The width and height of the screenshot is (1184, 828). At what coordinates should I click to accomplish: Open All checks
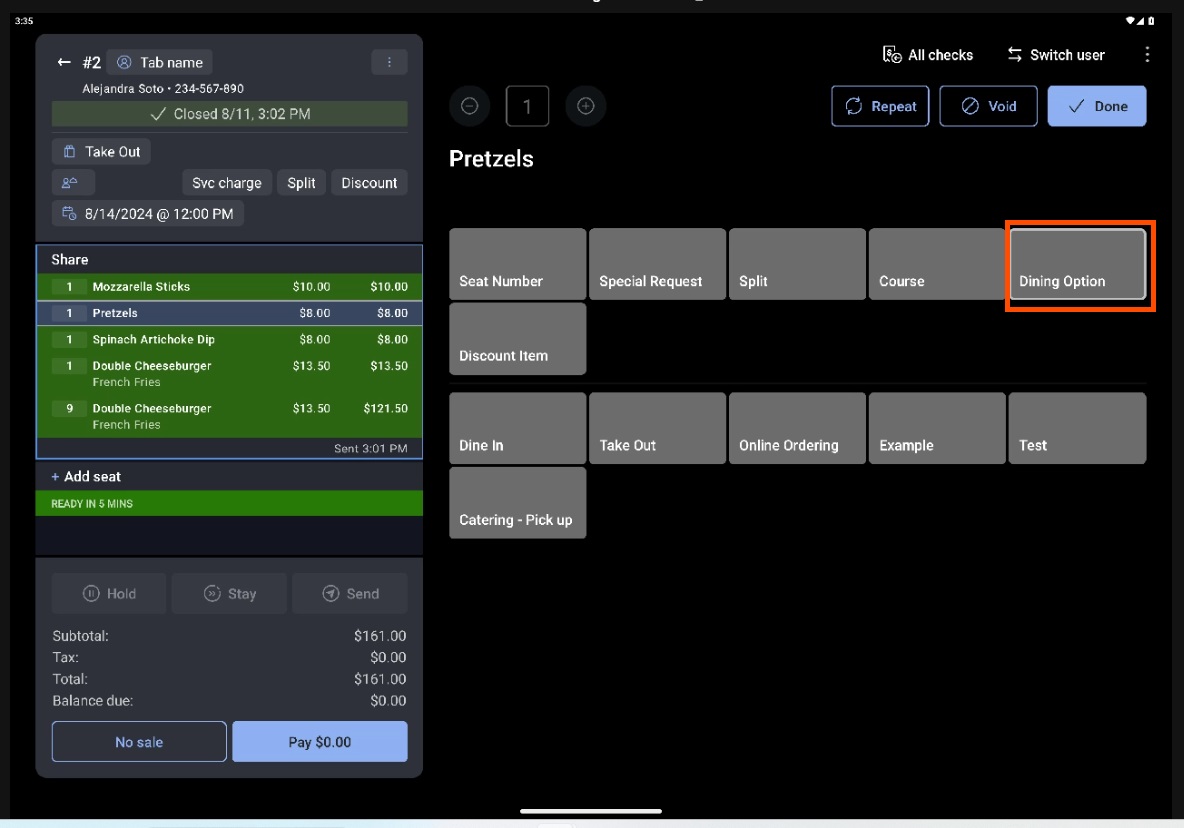click(x=928, y=55)
